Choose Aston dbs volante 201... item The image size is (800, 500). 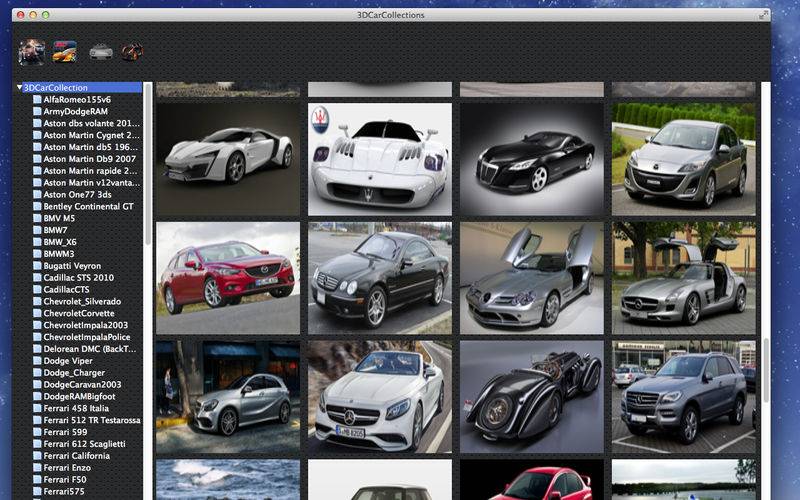coord(91,123)
